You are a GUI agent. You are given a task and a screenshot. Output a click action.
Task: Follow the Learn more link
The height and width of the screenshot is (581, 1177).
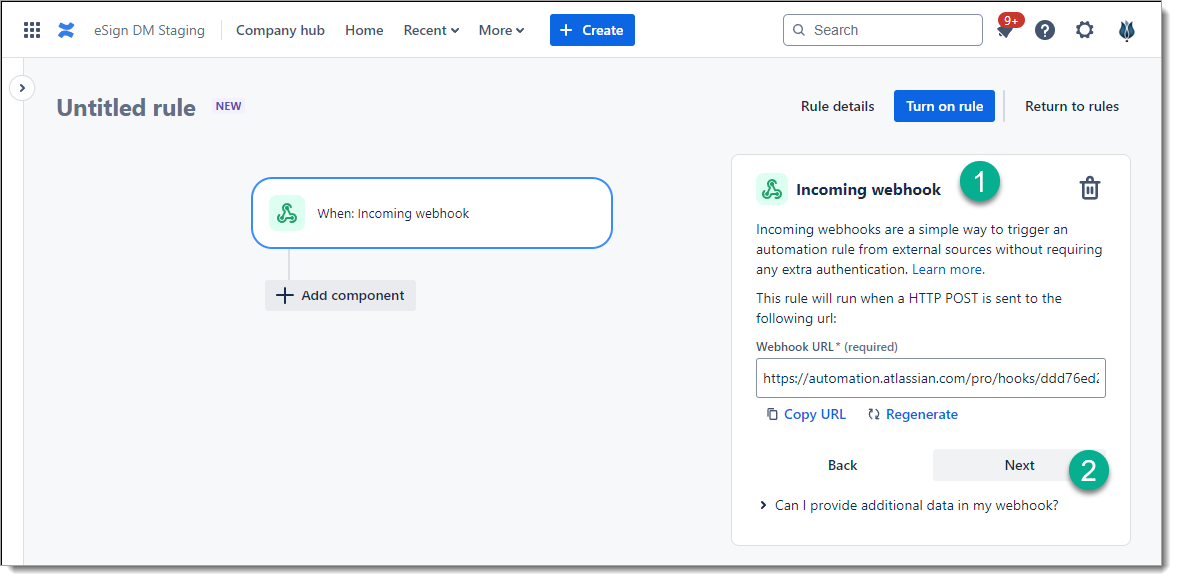[947, 269]
